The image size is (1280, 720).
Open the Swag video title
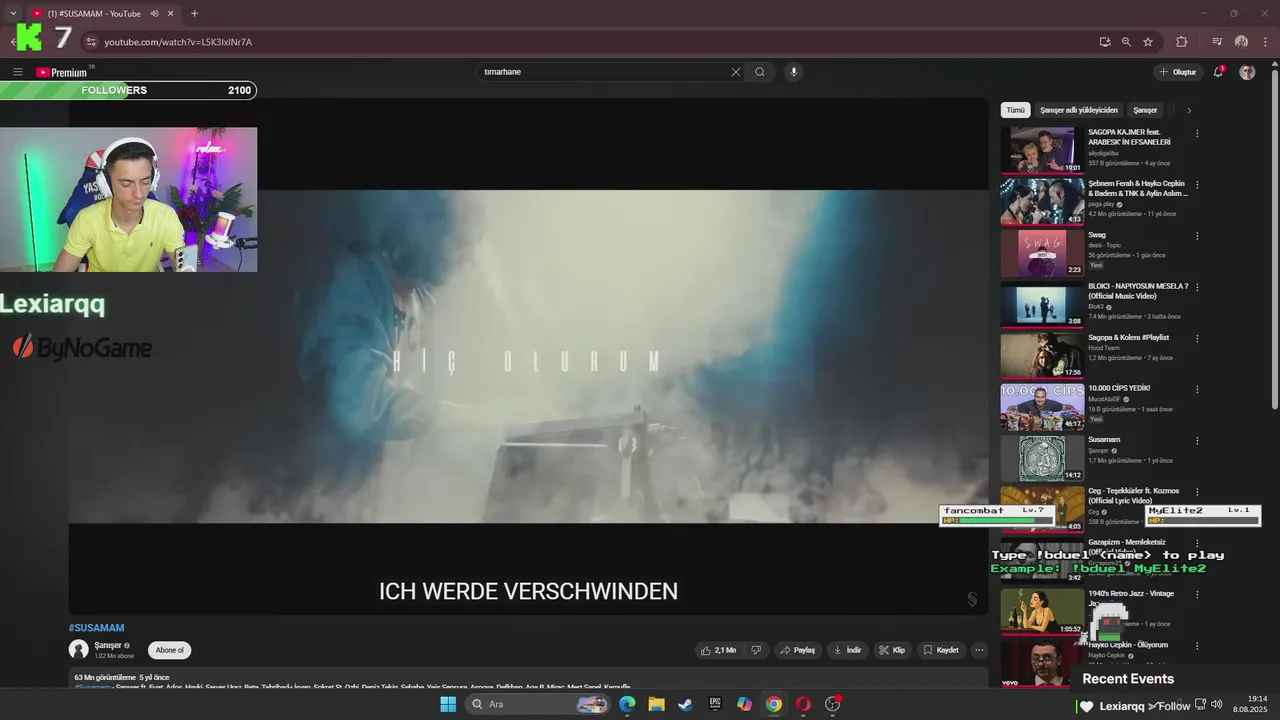1097,235
